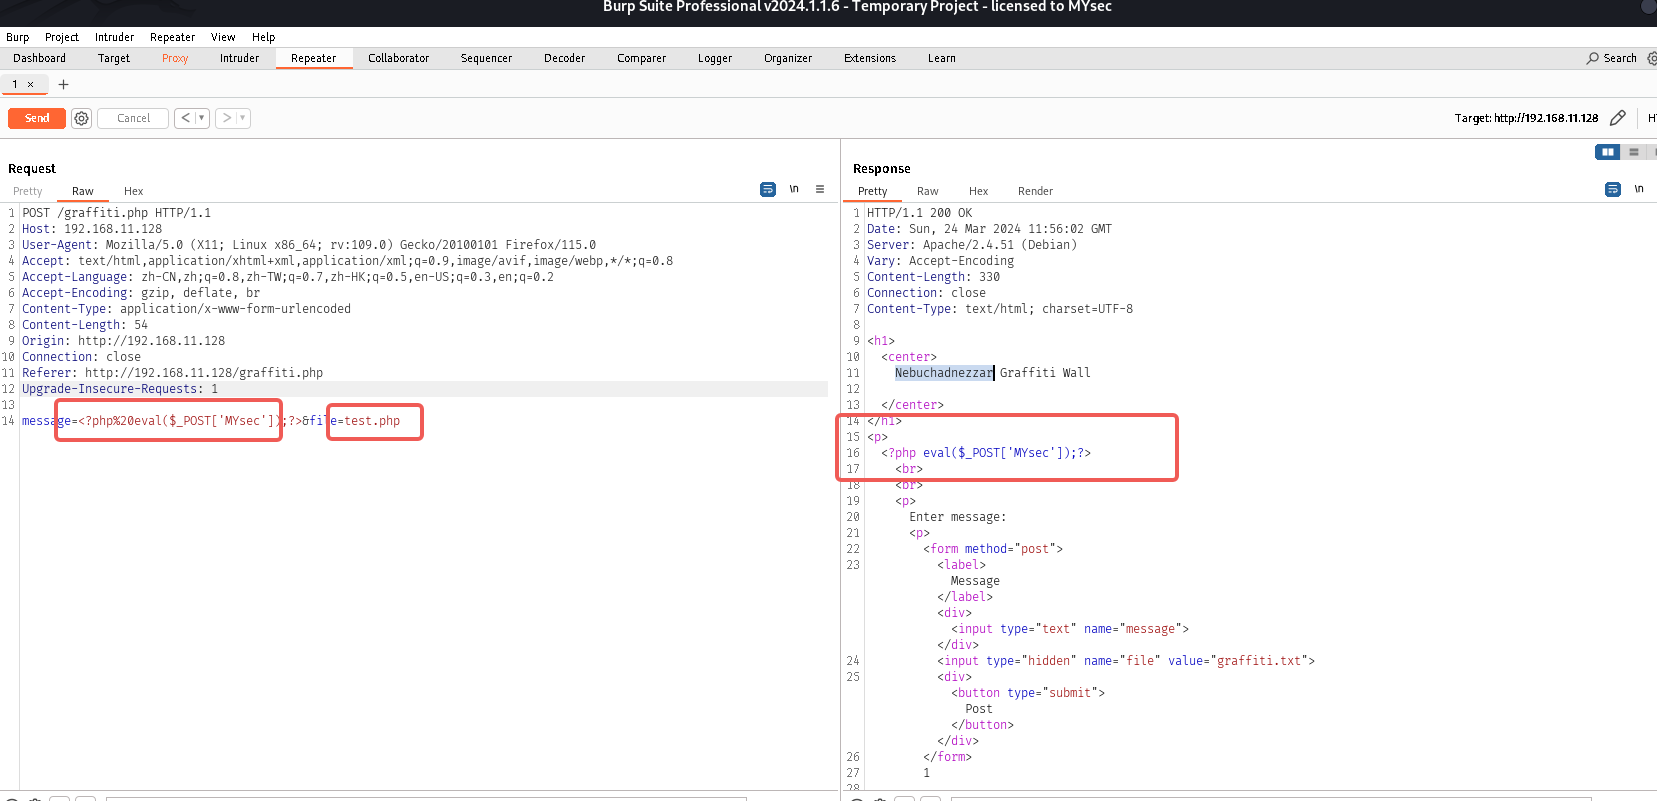The height and width of the screenshot is (801, 1657).
Task: Select Response Raw view tab
Action: click(x=927, y=191)
